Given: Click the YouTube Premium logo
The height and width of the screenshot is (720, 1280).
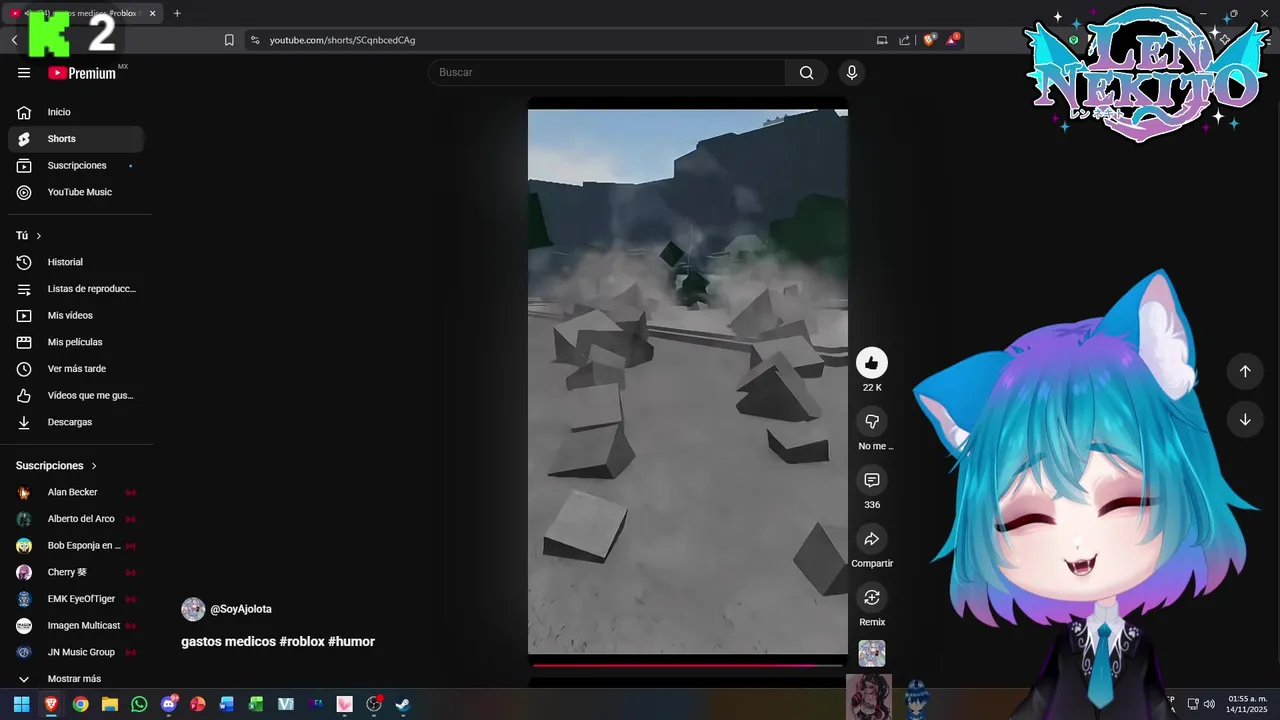Looking at the screenshot, I should click(x=82, y=73).
